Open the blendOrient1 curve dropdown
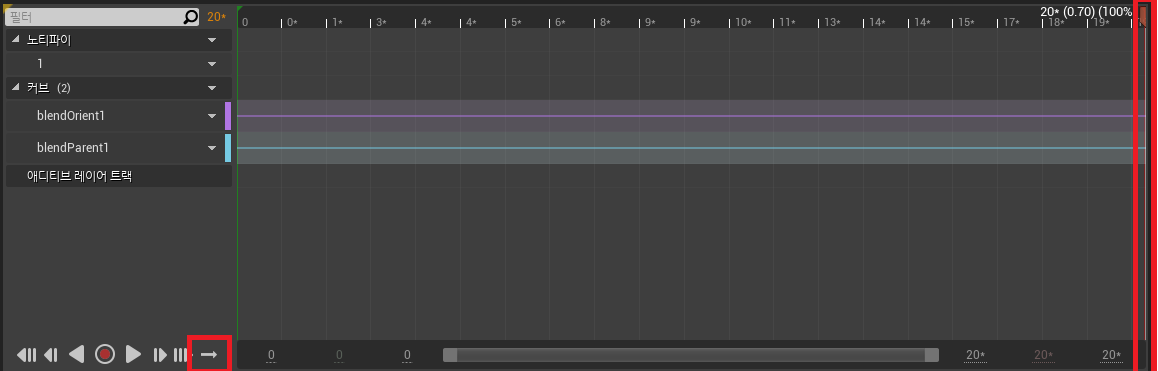The image size is (1158, 371). [x=212, y=116]
